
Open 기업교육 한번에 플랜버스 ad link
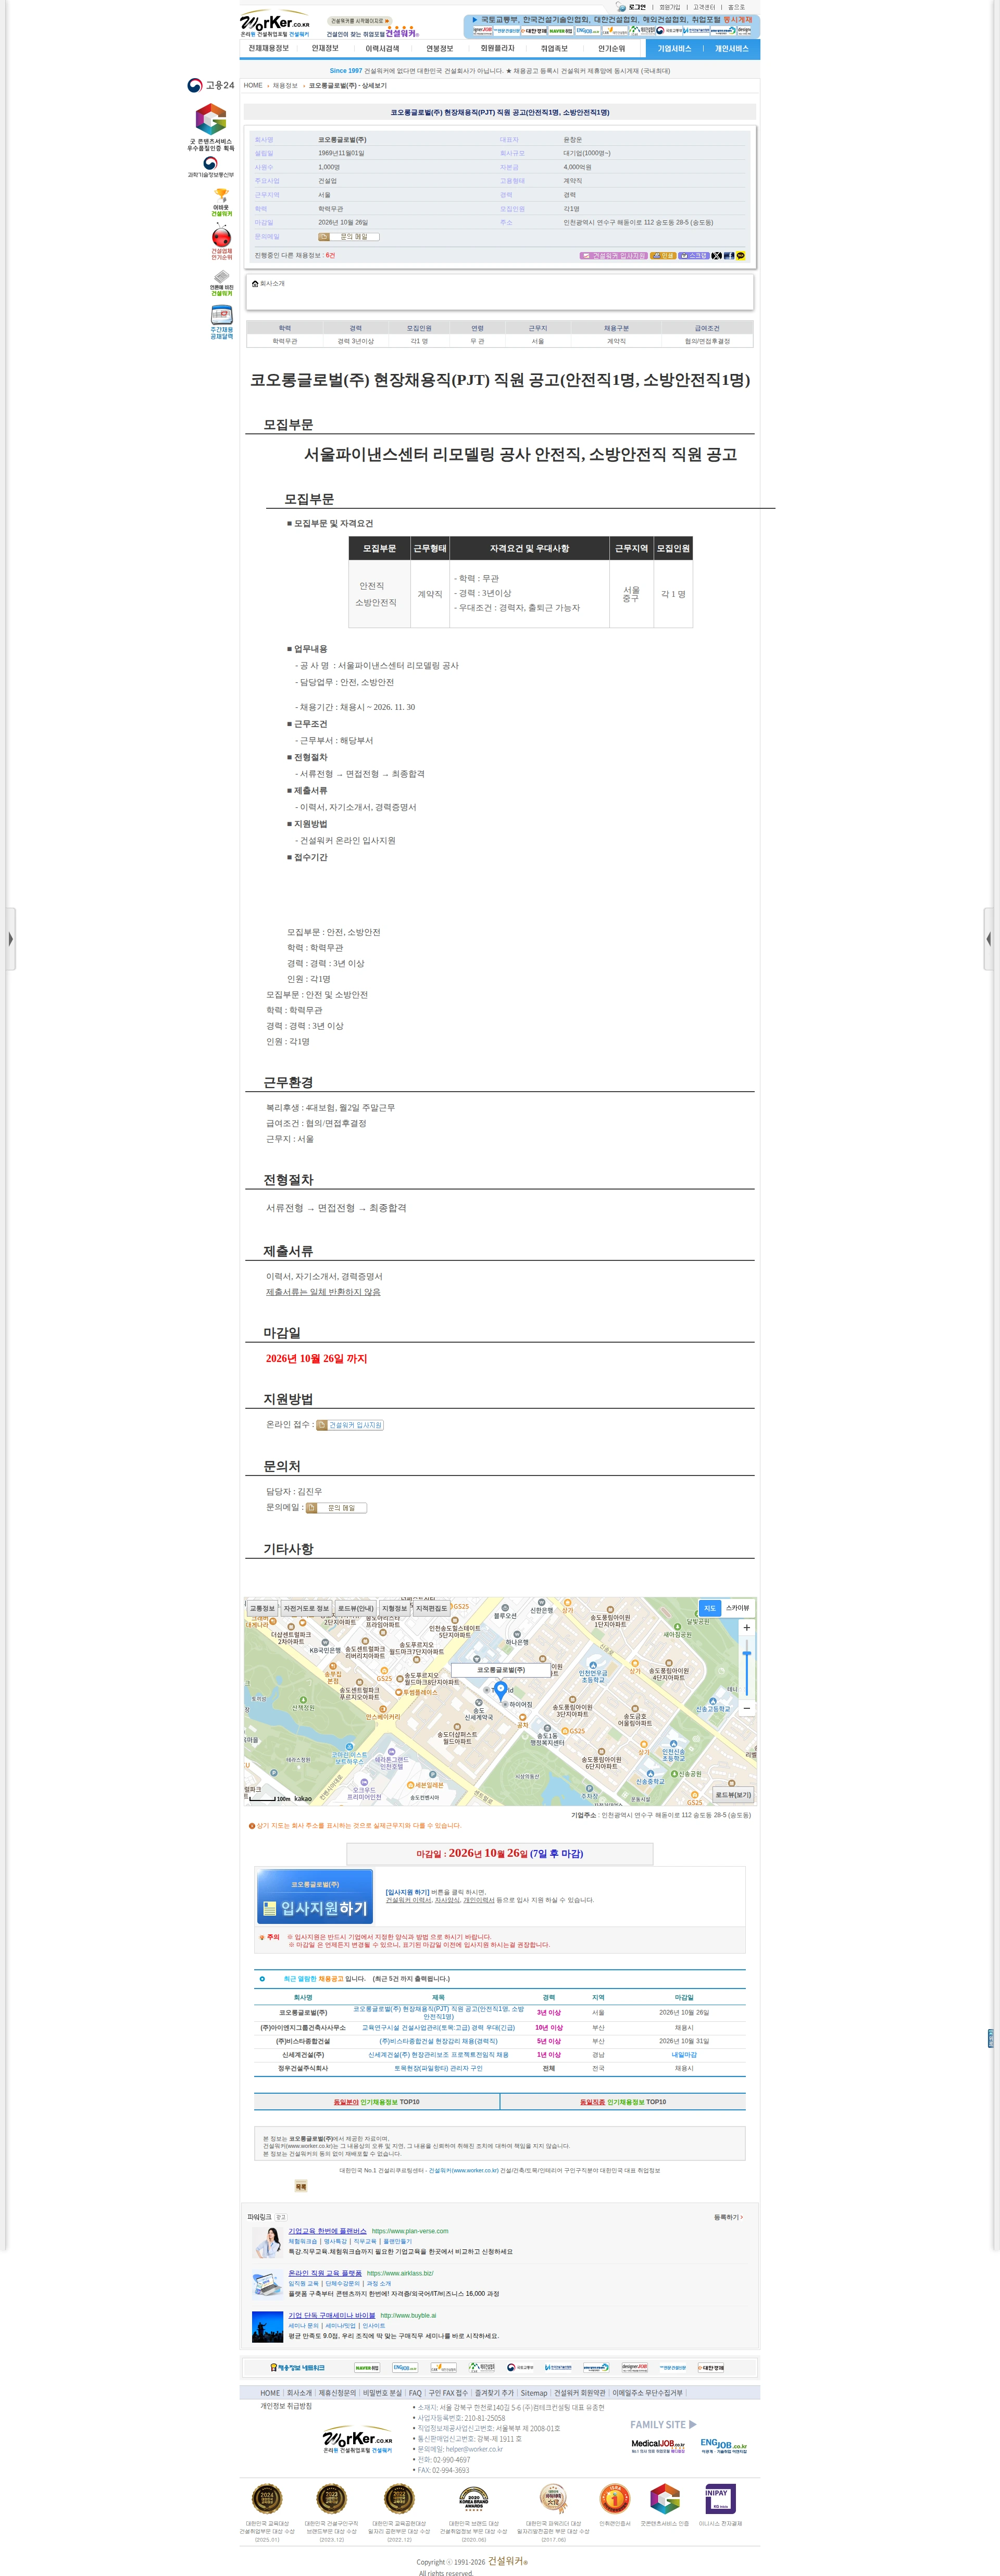[x=327, y=2230]
